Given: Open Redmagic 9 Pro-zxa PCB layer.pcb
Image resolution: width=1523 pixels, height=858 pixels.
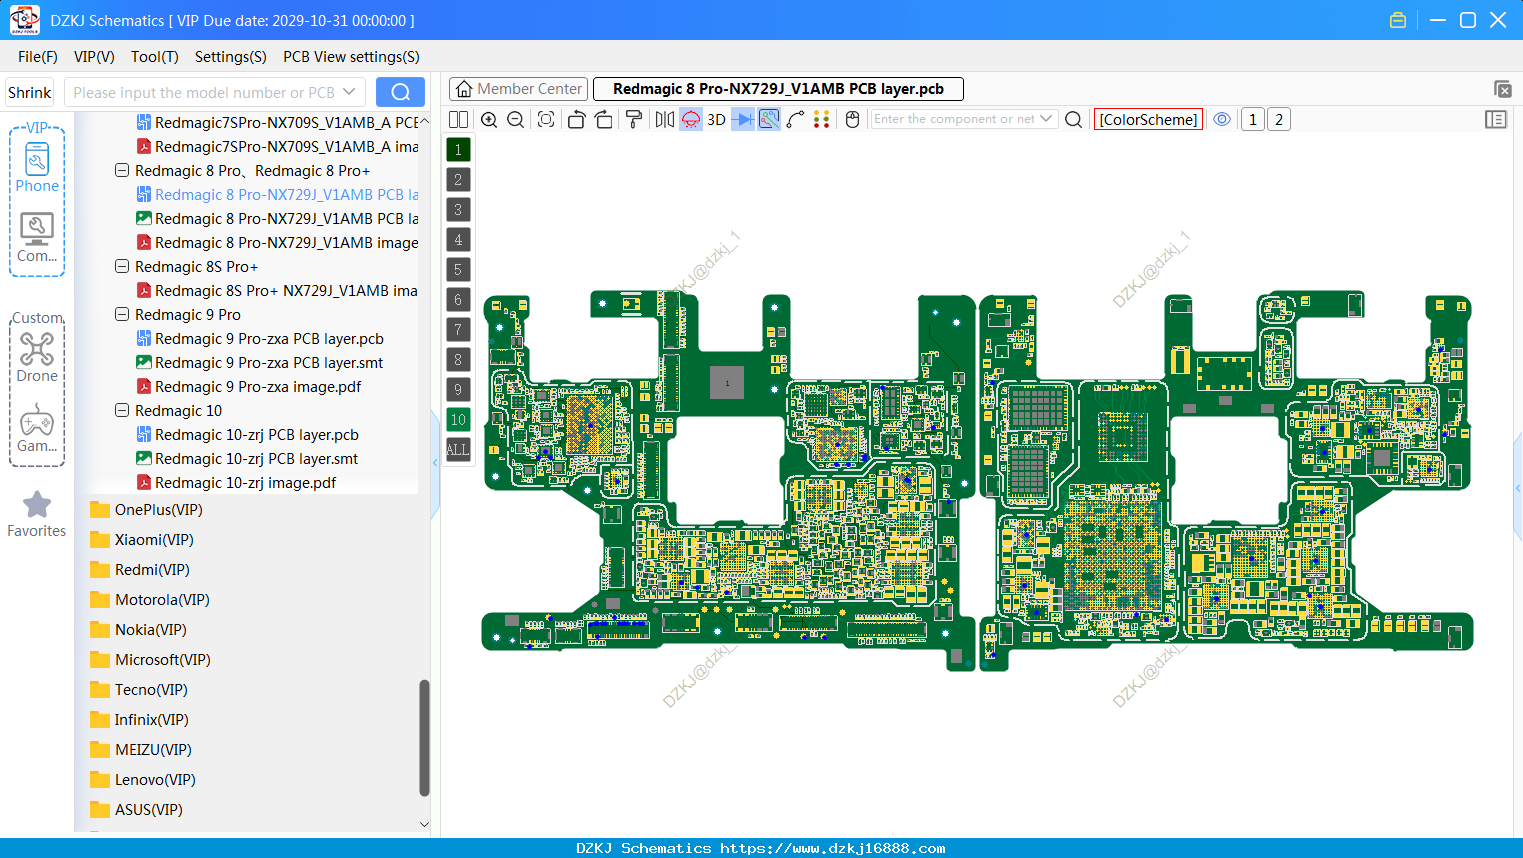Looking at the screenshot, I should coord(269,339).
